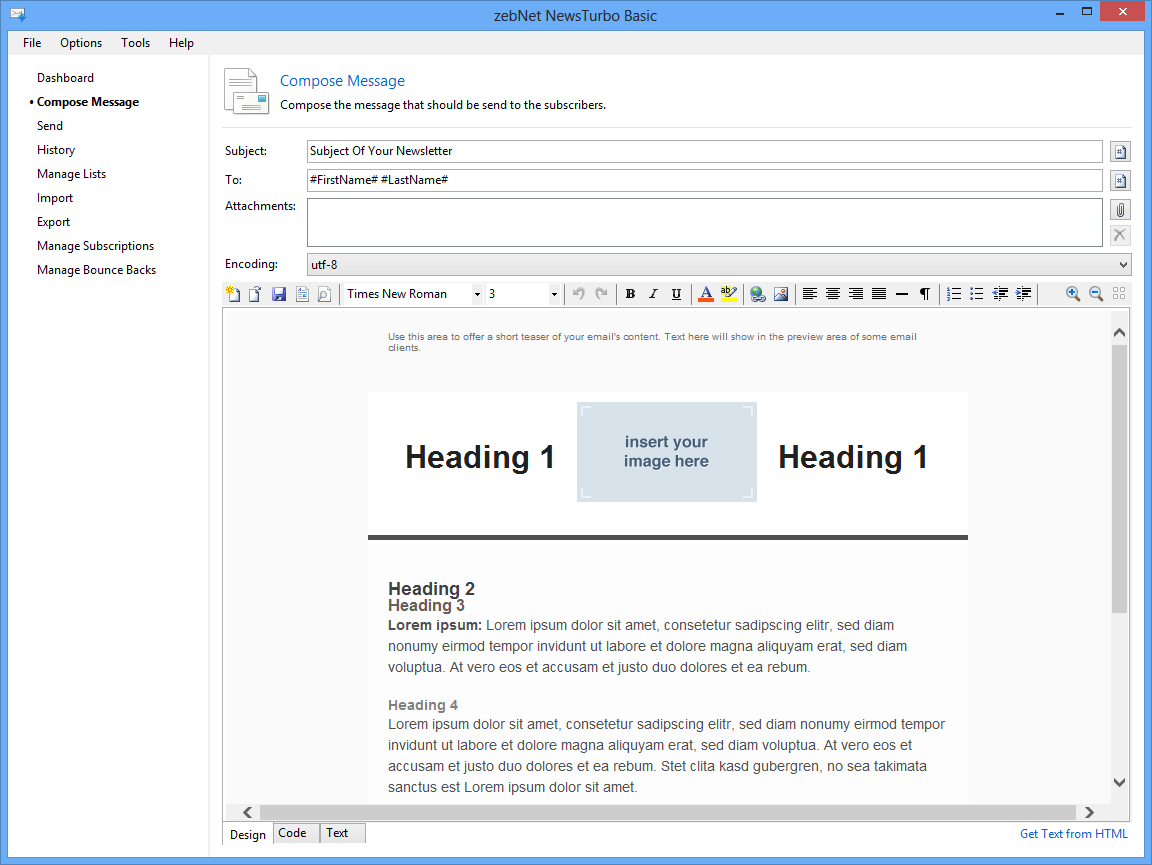Viewport: 1152px width, 865px height.
Task: Click the Save icon in editor toolbar
Action: 279,294
